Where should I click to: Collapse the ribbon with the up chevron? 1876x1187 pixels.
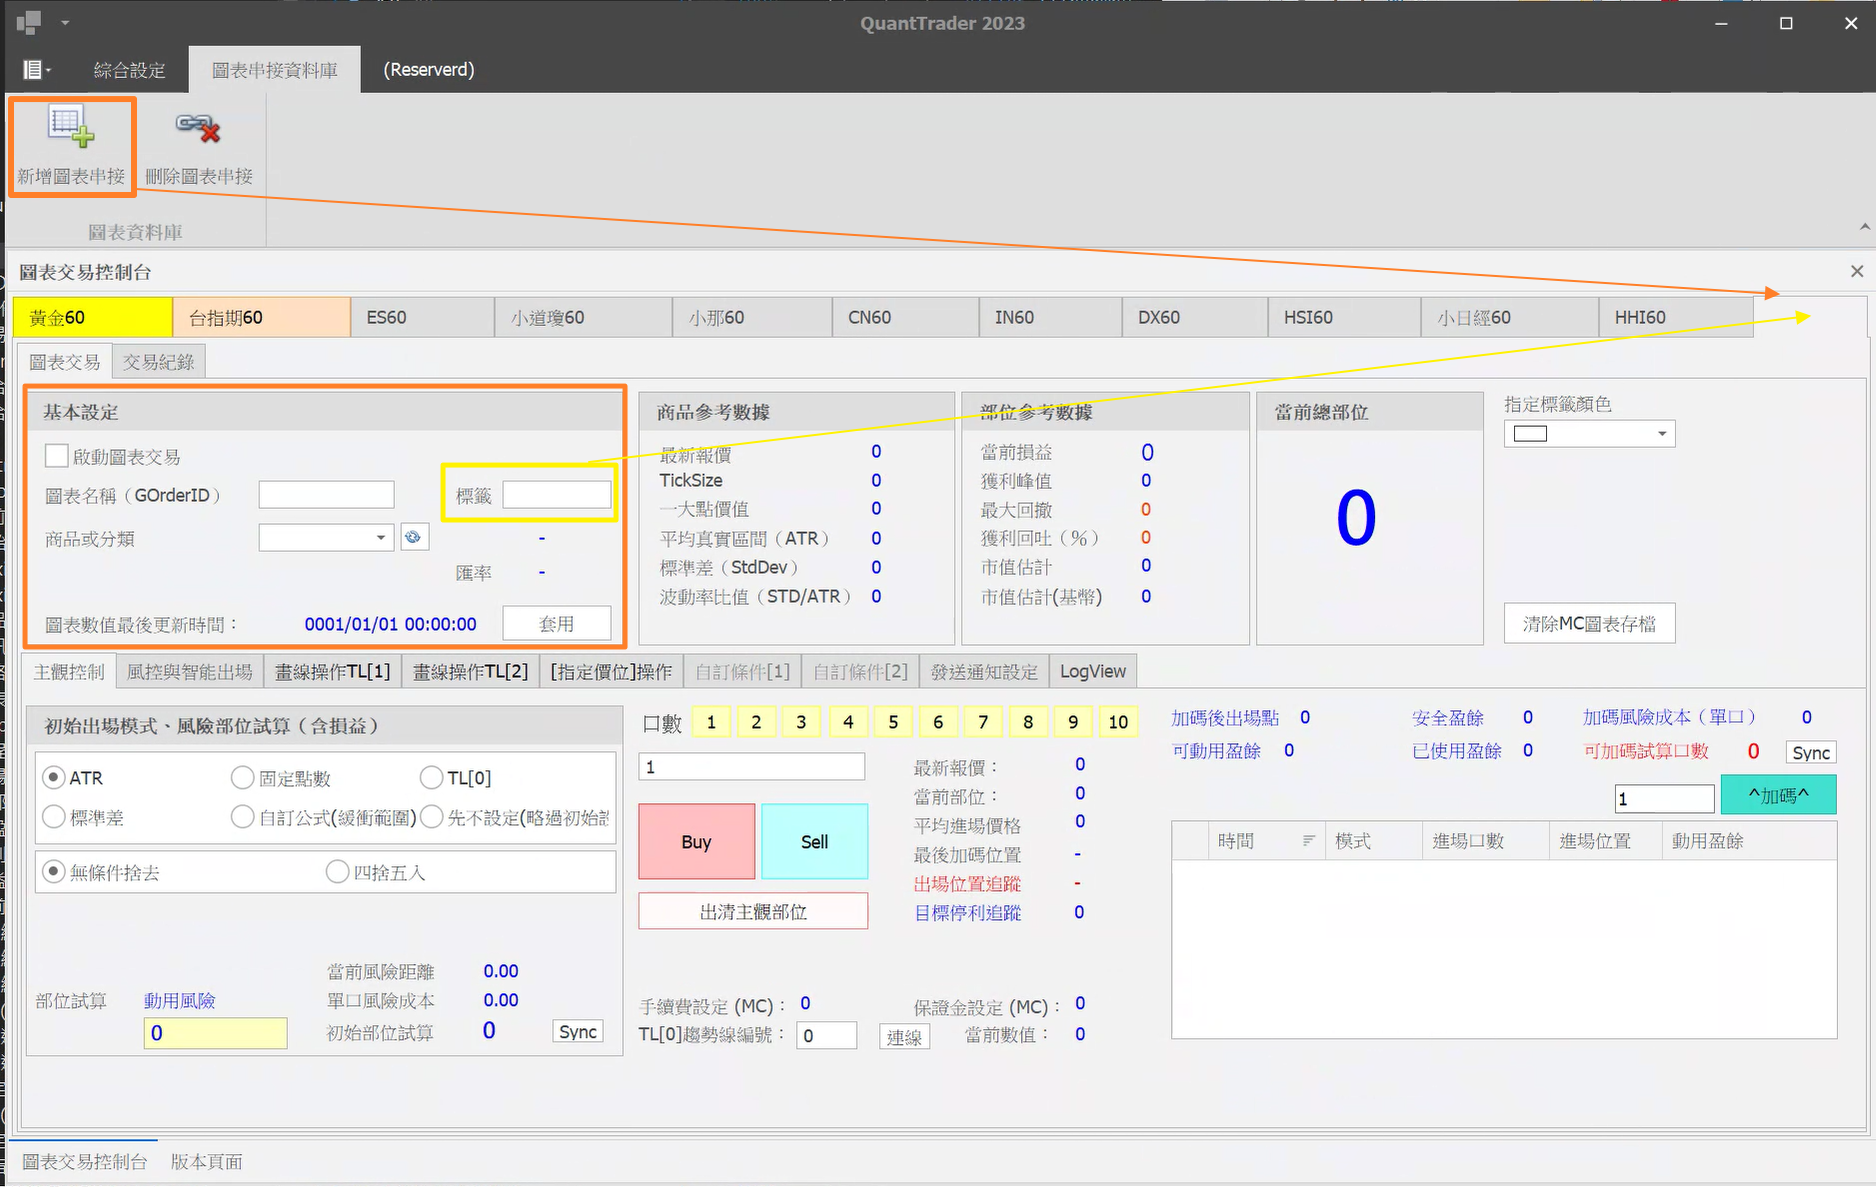click(1865, 227)
